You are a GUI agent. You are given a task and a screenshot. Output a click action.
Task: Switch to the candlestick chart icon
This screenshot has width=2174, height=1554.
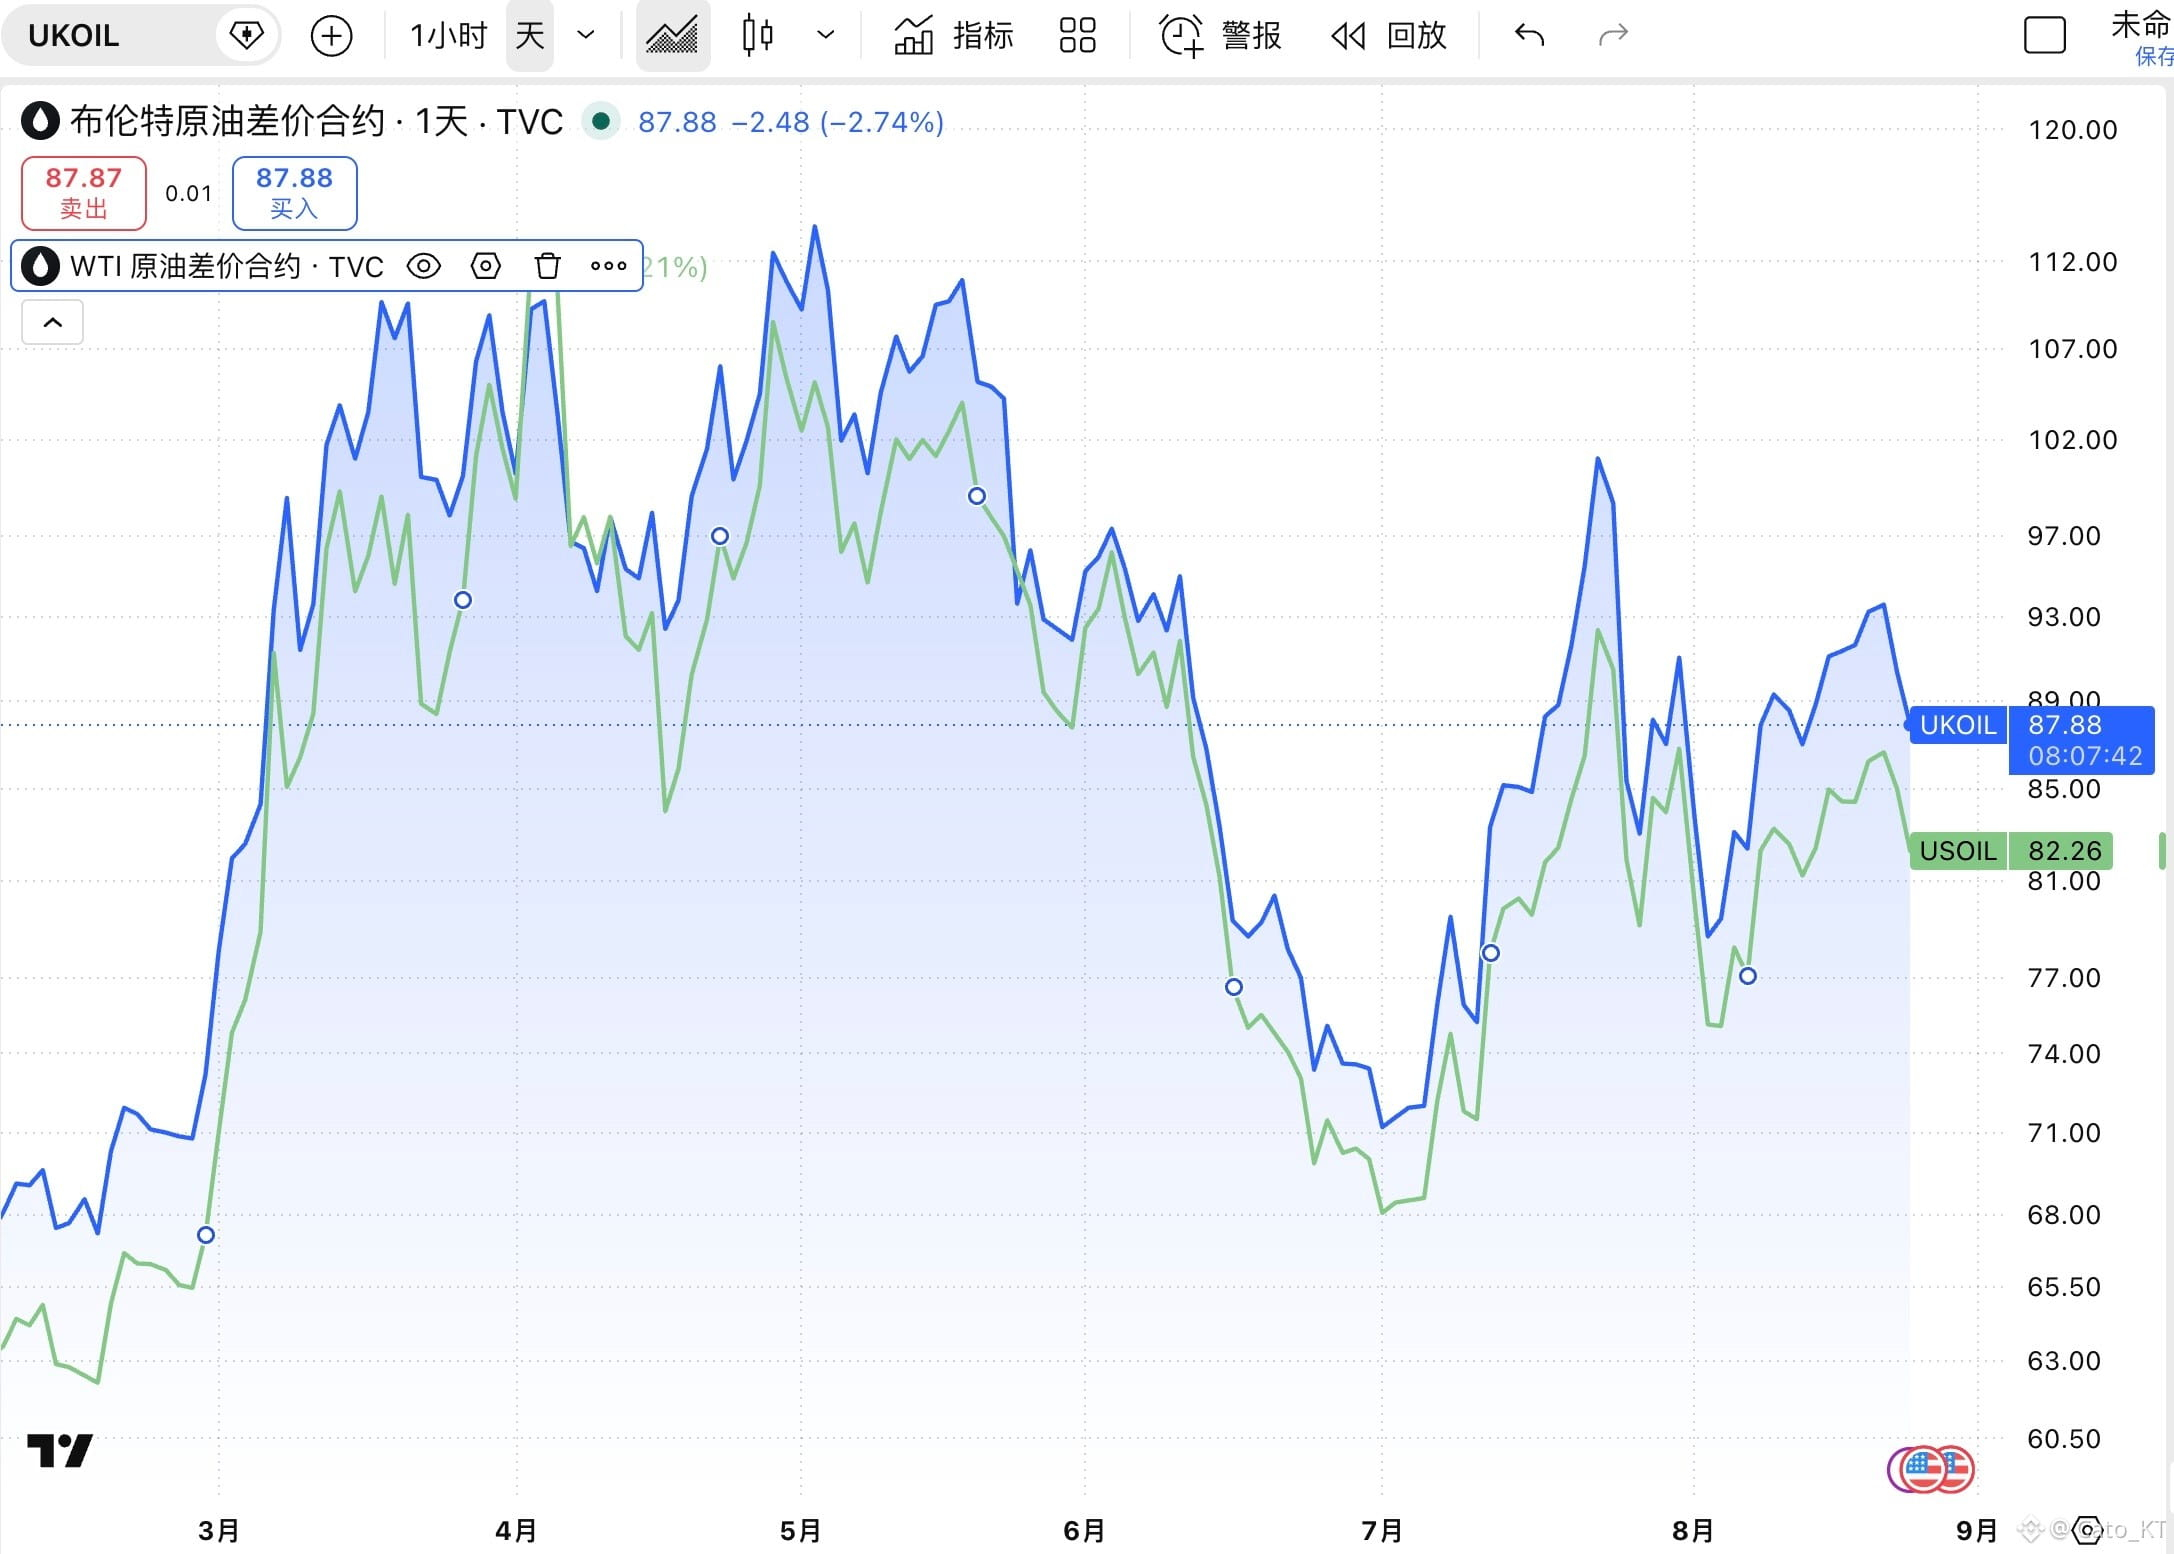[x=758, y=36]
